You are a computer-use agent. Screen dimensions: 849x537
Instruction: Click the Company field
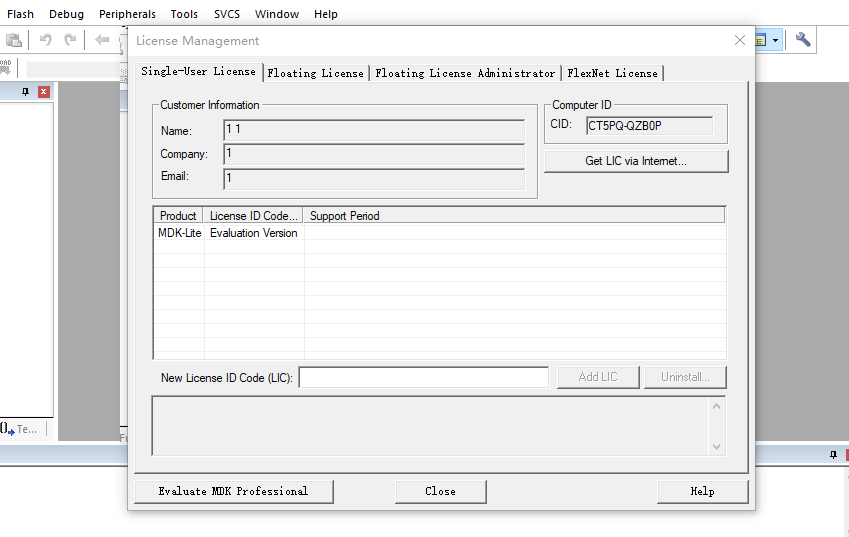click(x=374, y=154)
